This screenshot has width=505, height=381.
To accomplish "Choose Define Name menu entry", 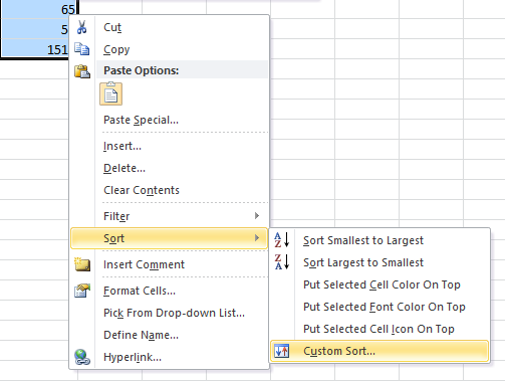I will (141, 335).
